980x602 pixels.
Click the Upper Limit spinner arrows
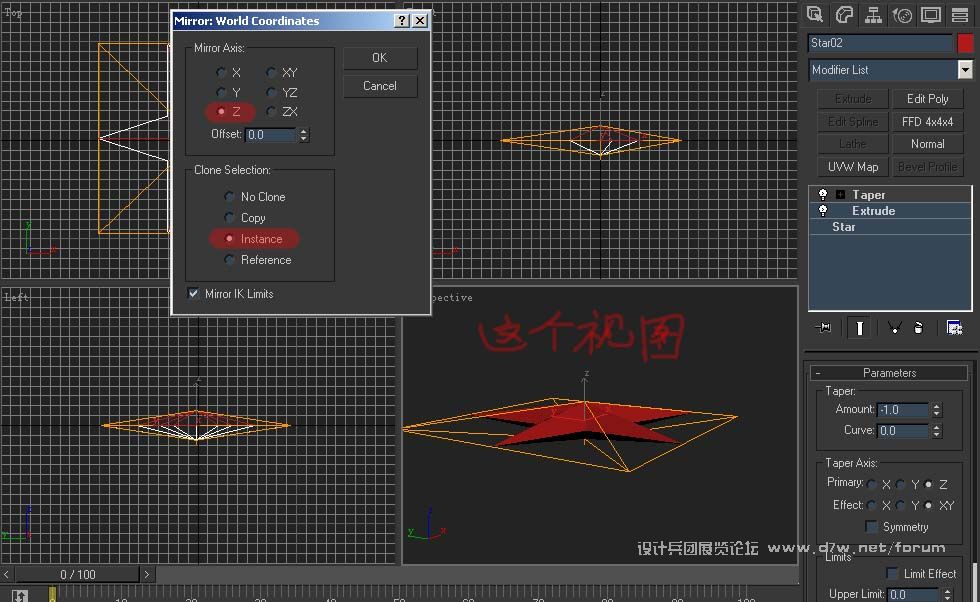pyautogui.click(x=948, y=594)
